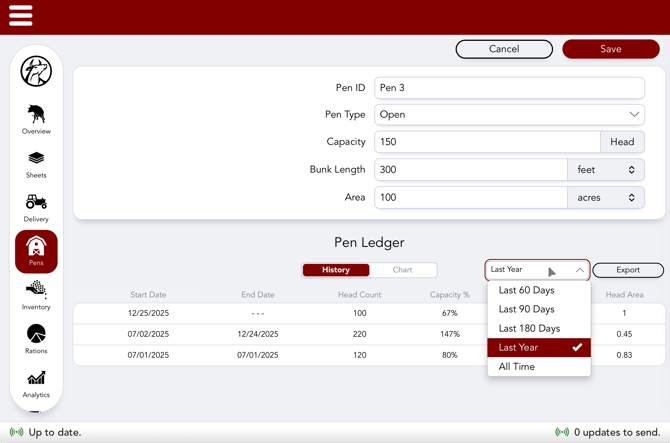
Task: Collapse the Last Year range dropdown
Action: 538,270
